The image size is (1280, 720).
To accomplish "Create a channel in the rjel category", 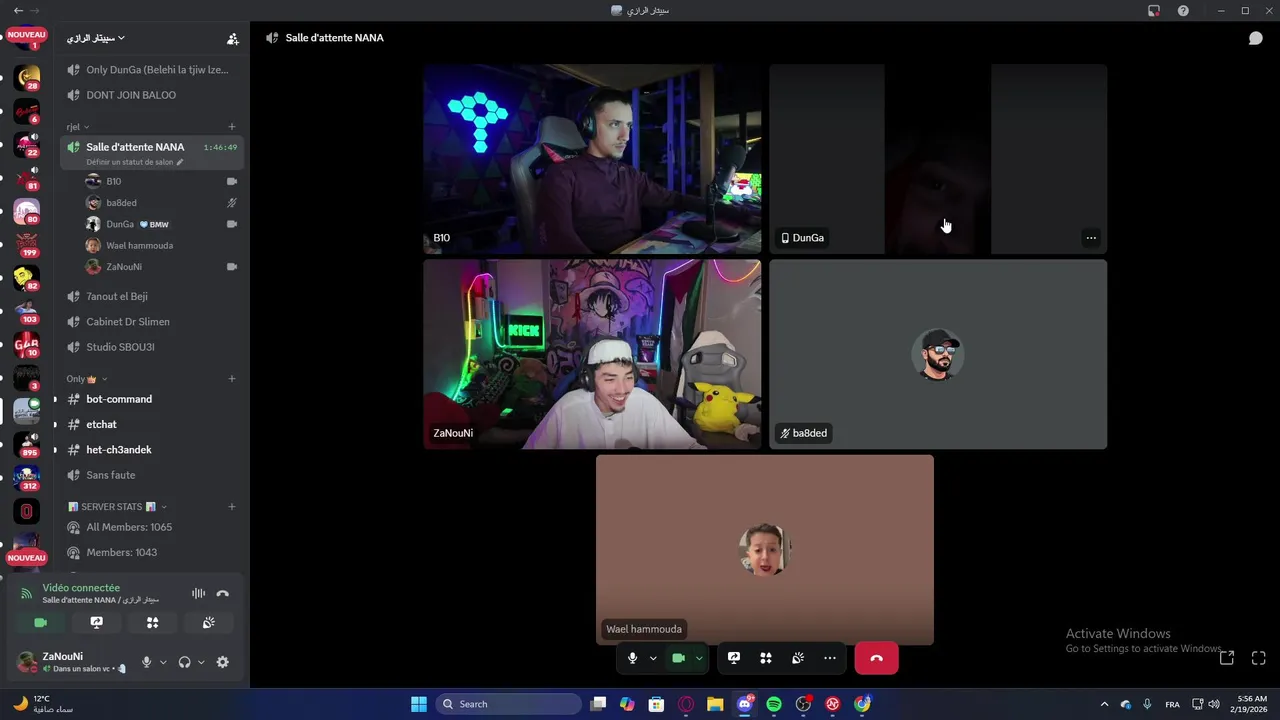I will (x=232, y=127).
